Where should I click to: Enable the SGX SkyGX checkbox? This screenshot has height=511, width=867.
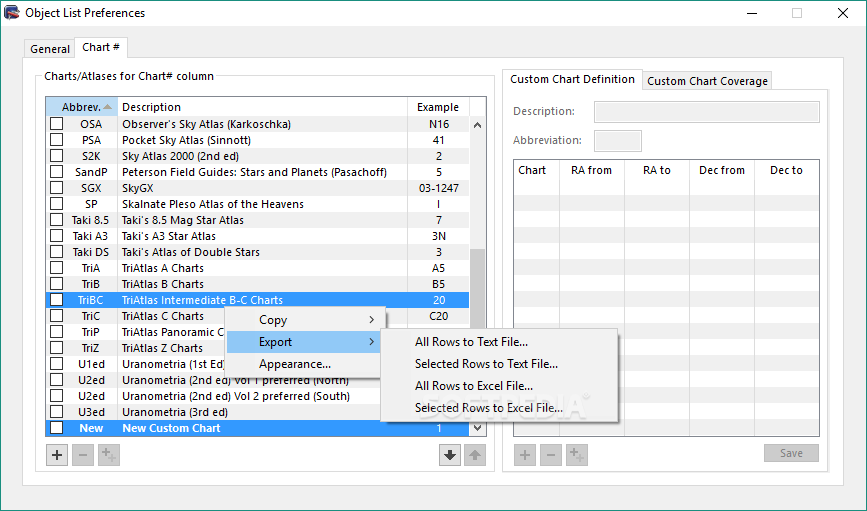56,187
